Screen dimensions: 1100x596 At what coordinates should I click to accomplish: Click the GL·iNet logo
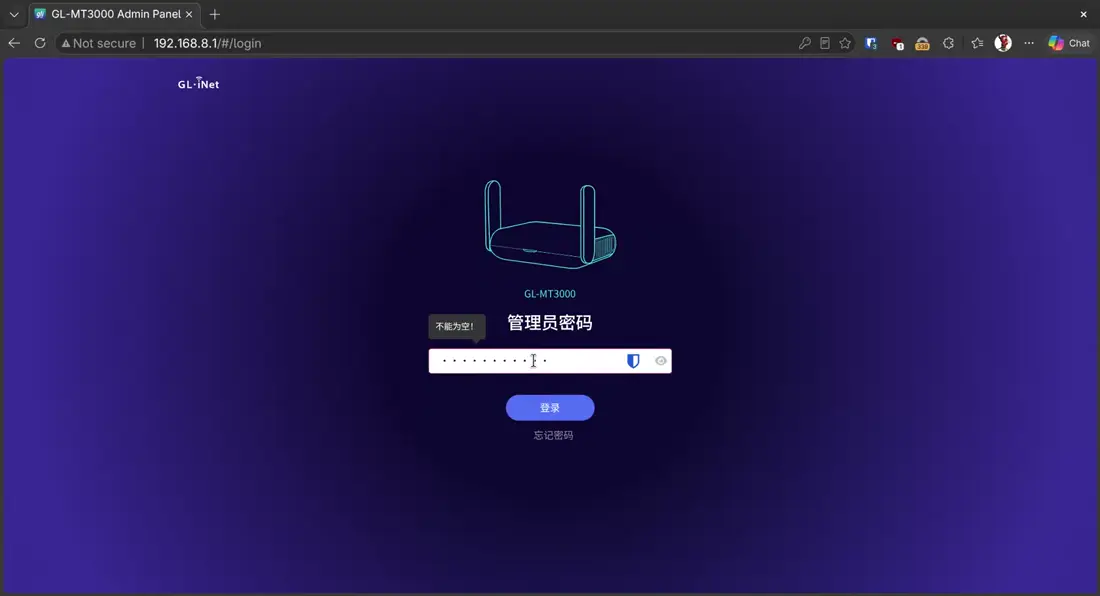[x=199, y=83]
